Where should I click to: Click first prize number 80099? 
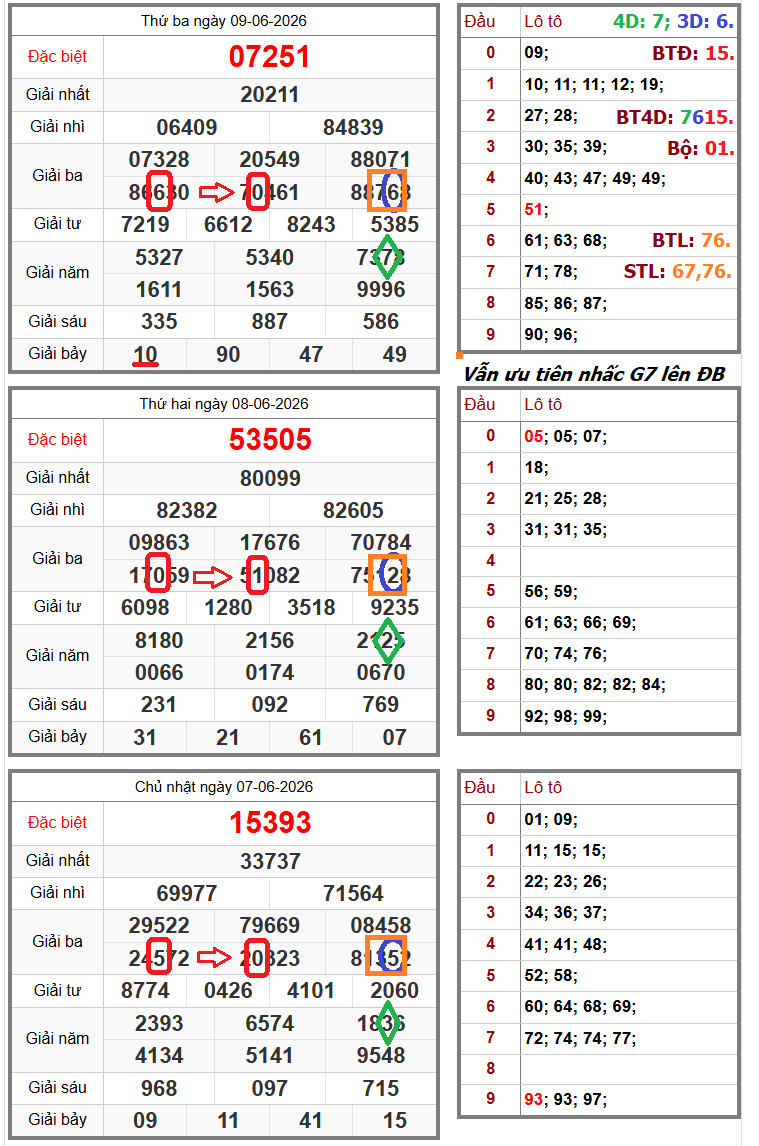click(x=270, y=478)
